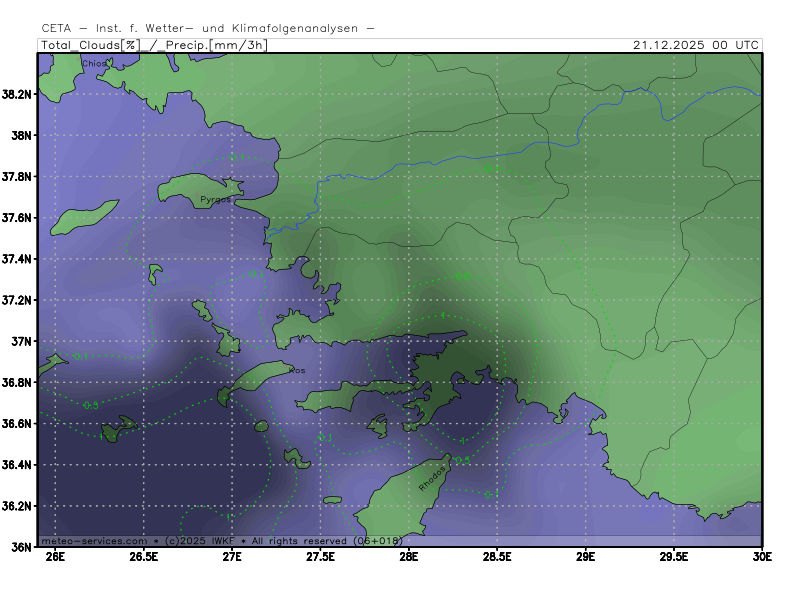Click the 26.5E longitude tick label

143,557
